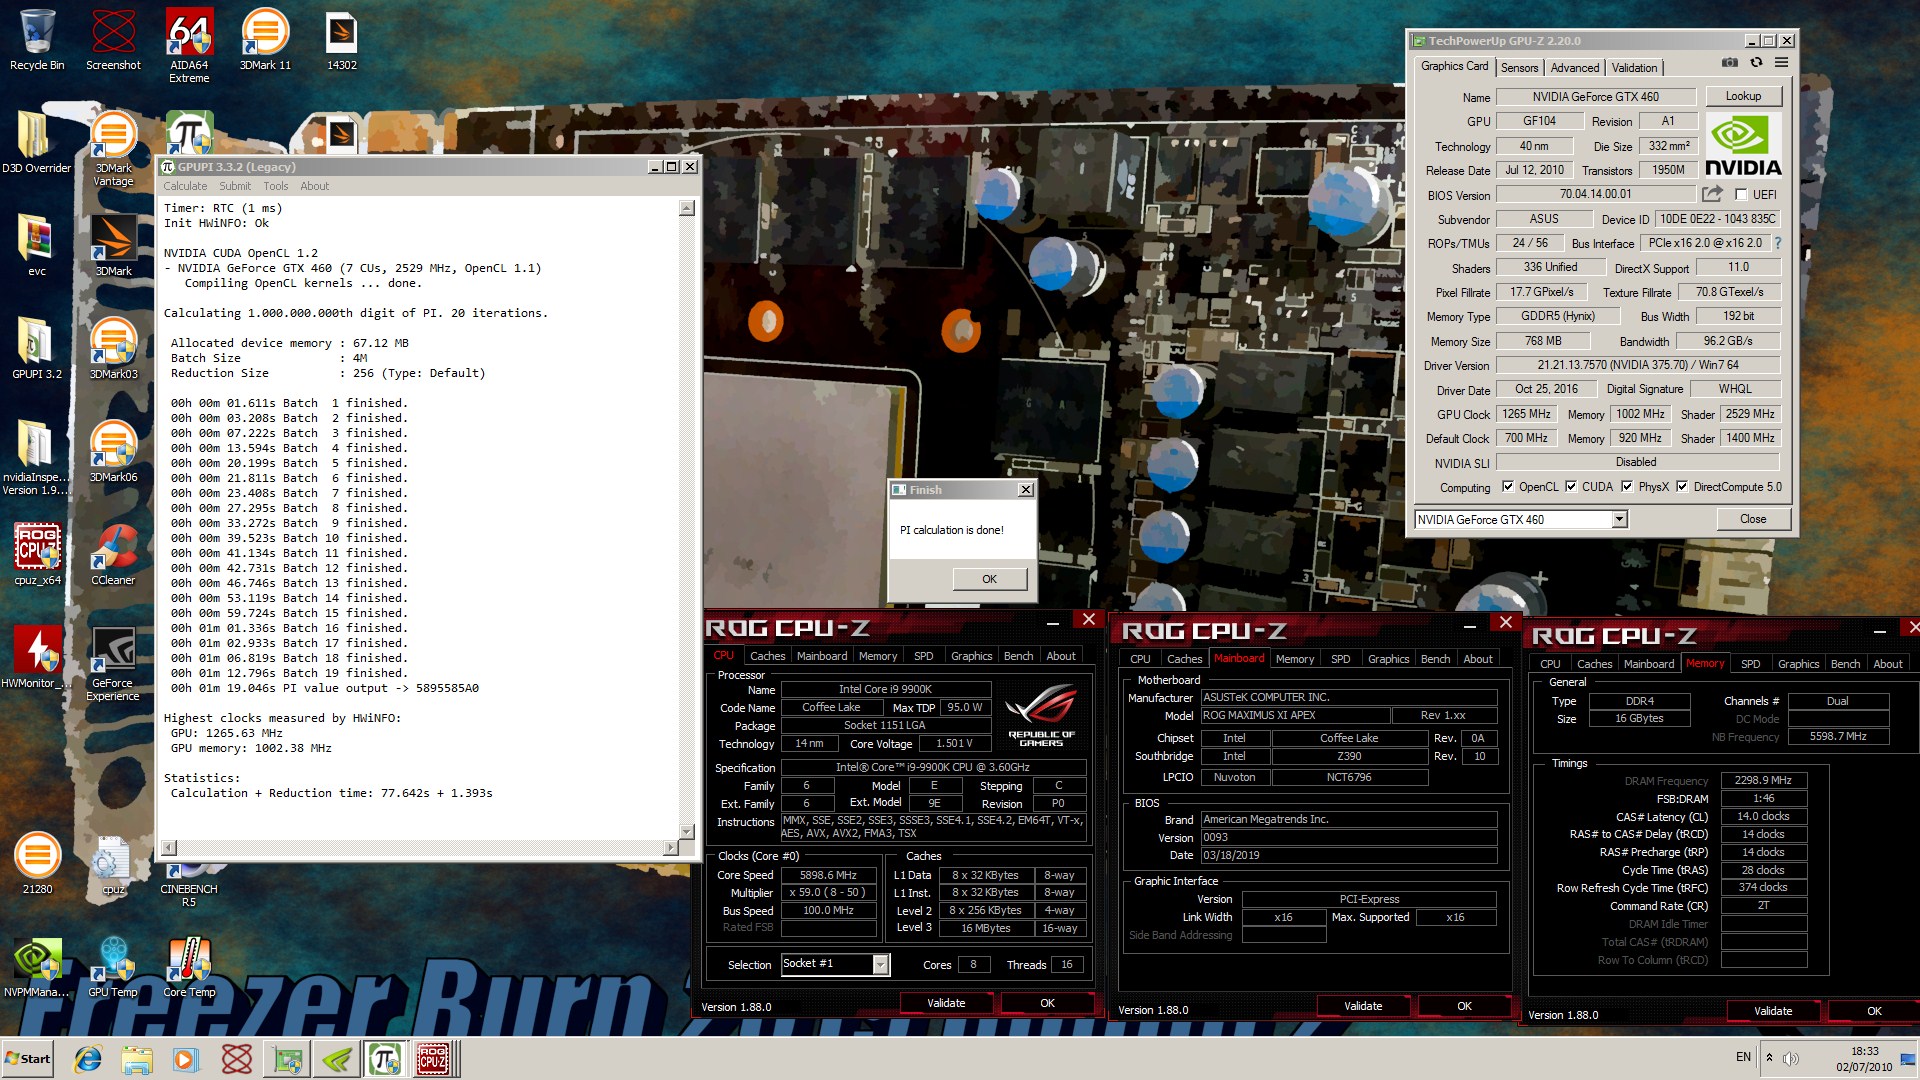
Task: Click OK in the Finish dialog
Action: (989, 579)
